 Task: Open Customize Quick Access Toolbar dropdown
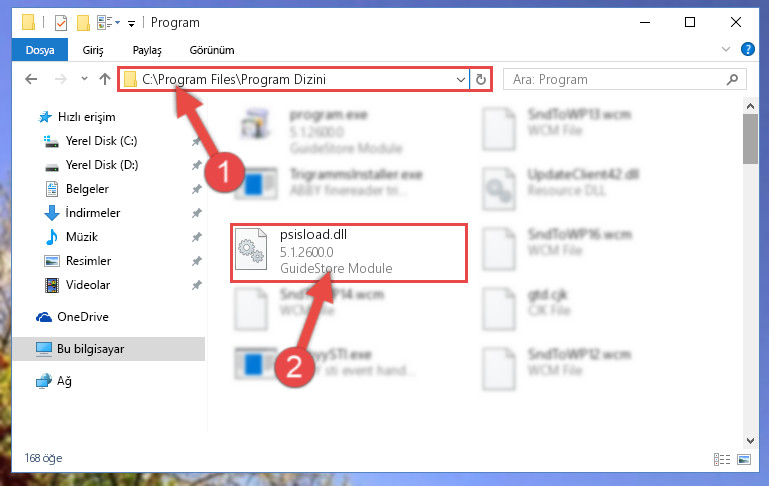click(131, 23)
